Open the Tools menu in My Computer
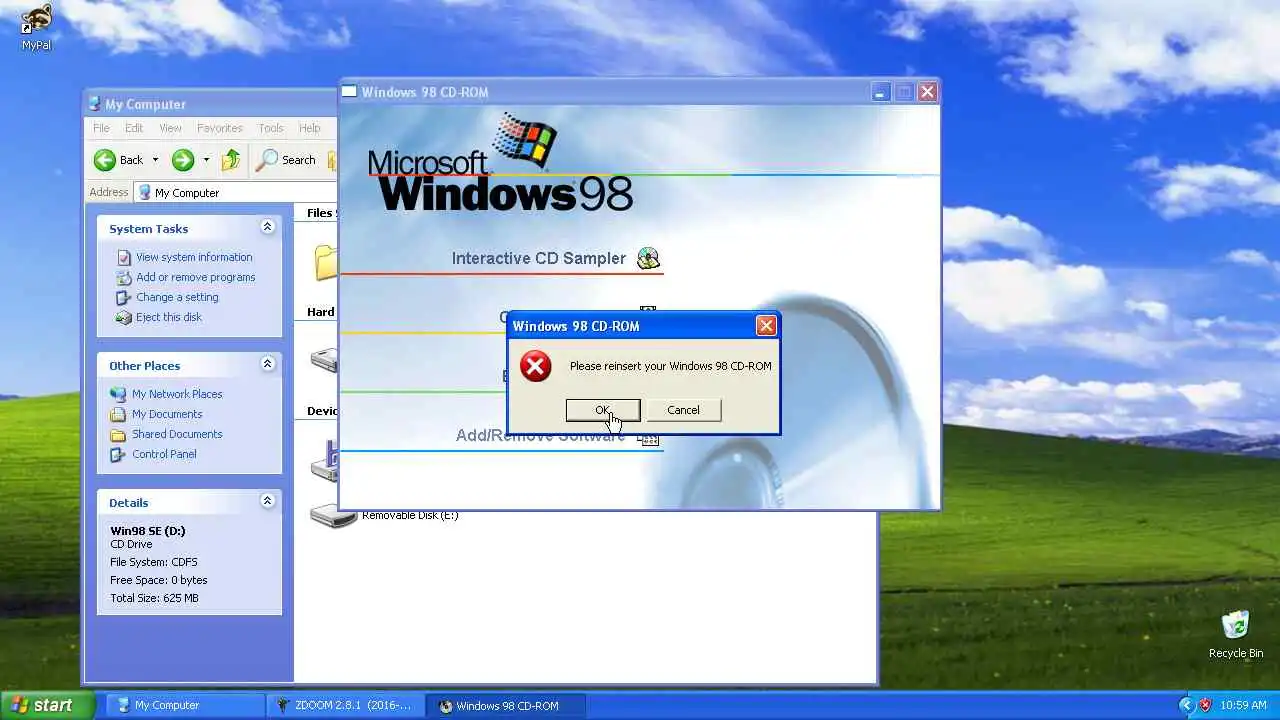 270,128
